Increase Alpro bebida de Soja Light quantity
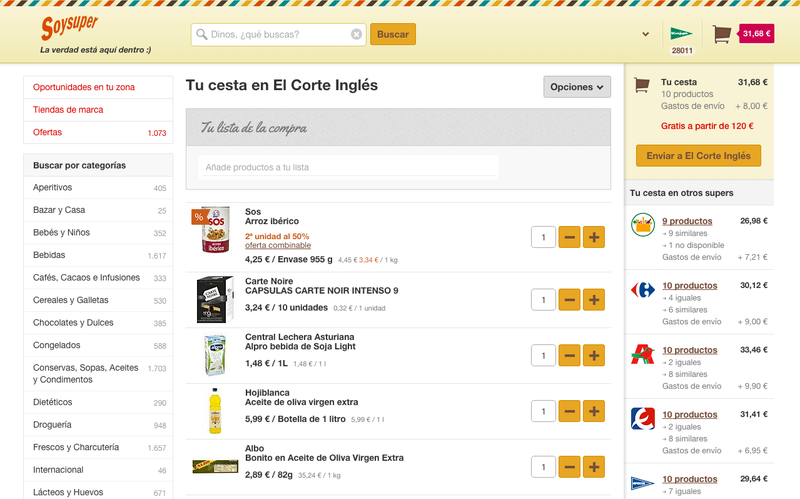Viewport: 800px width, 499px height. tap(594, 356)
